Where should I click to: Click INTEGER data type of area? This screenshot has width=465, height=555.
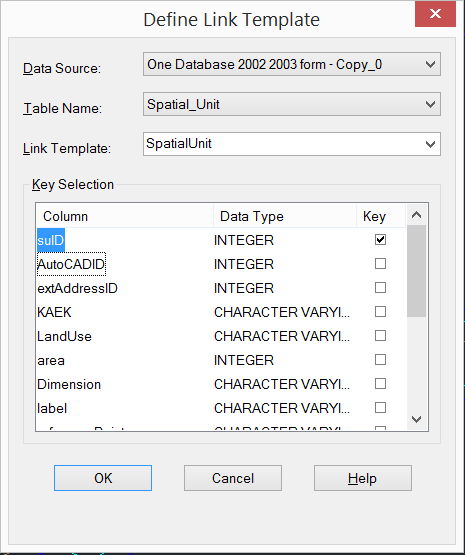[244, 360]
